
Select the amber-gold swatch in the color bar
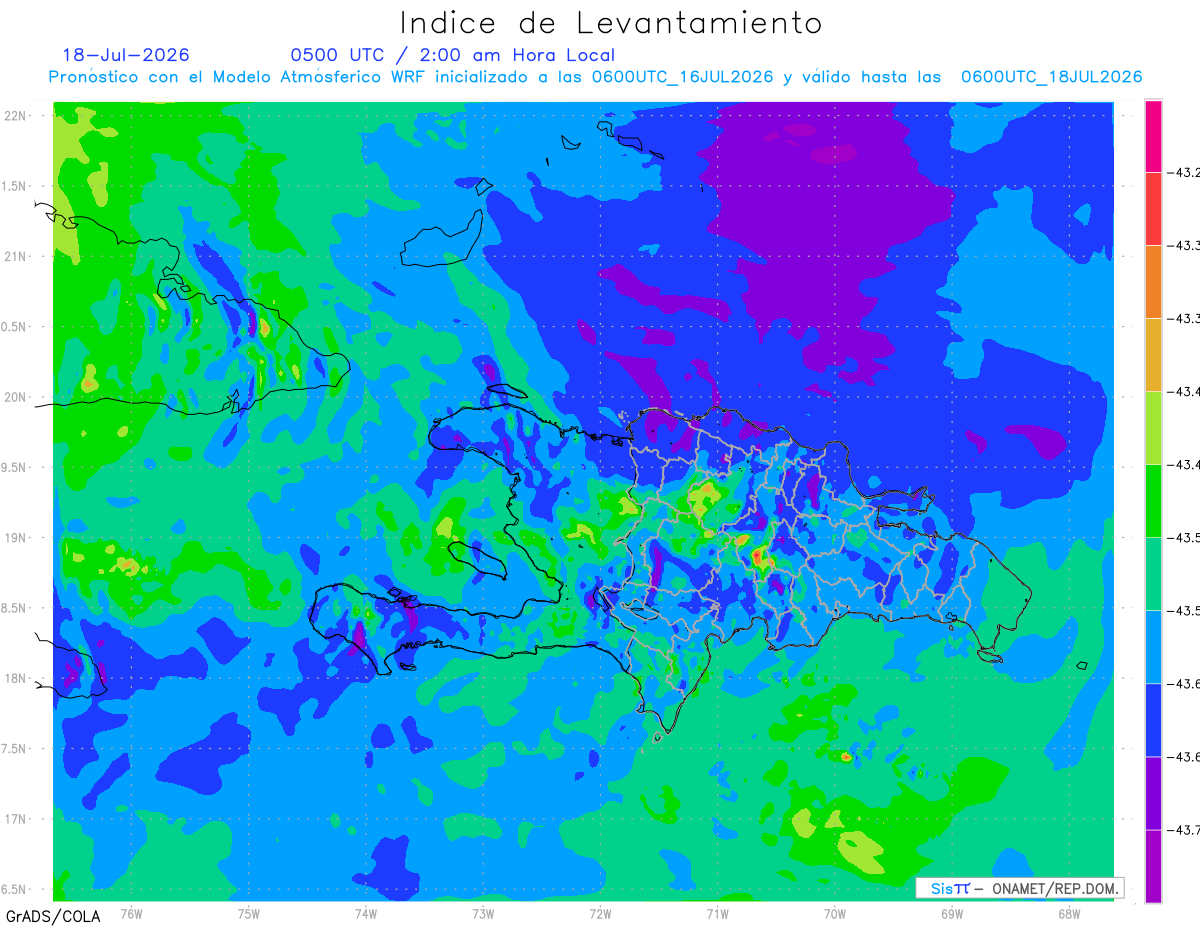pos(1153,355)
